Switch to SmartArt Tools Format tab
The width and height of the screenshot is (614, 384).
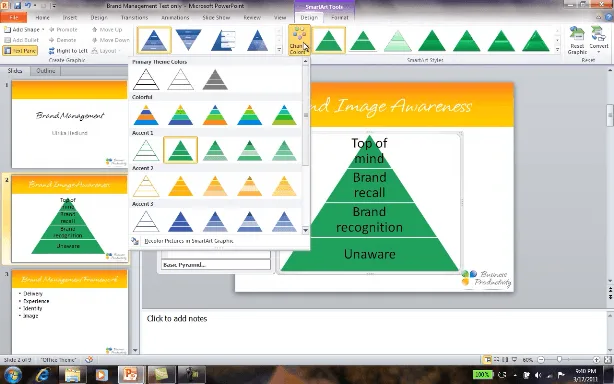pos(340,18)
